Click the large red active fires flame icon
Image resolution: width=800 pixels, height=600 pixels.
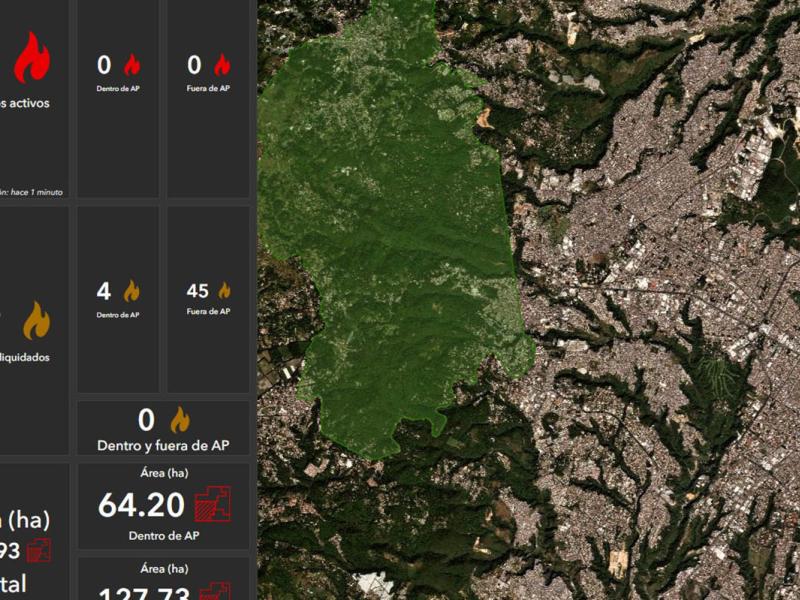(32, 58)
